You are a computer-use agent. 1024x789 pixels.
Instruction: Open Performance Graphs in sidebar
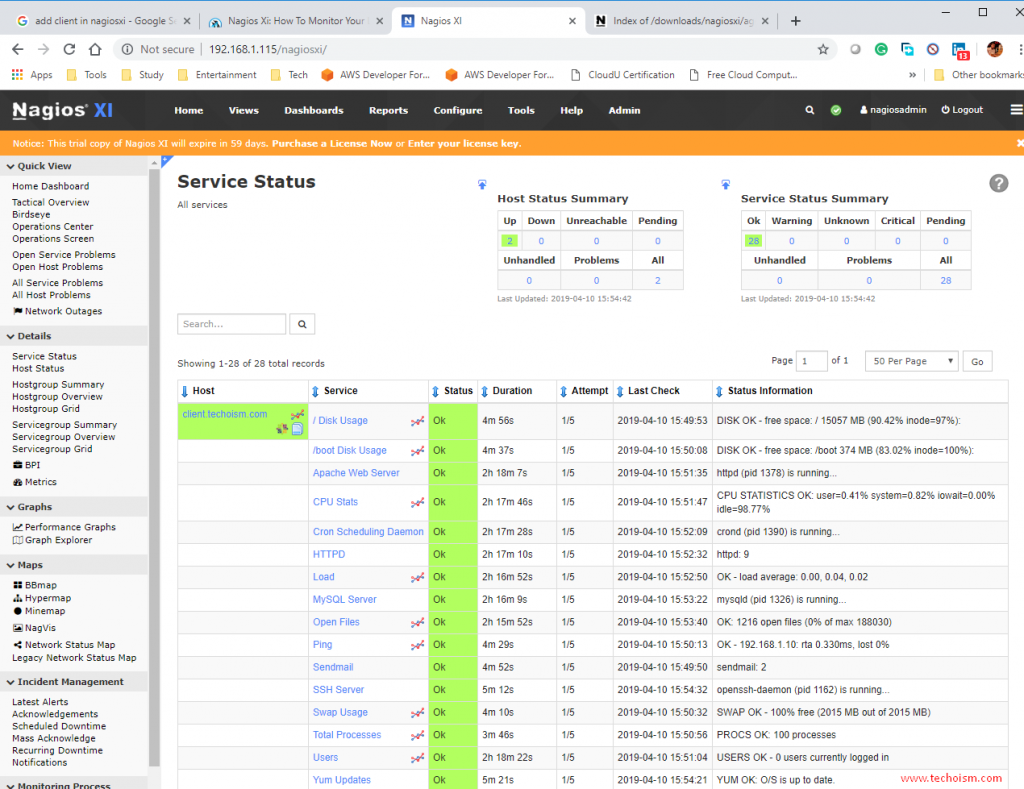pos(70,527)
